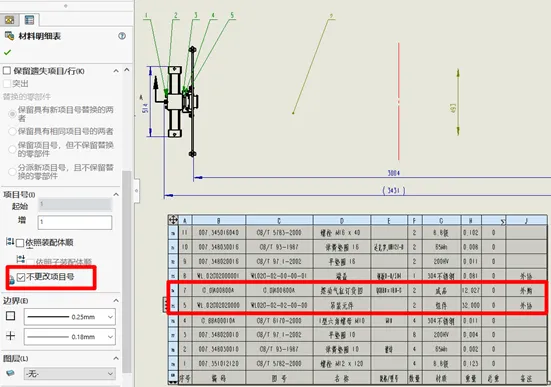
Task: Enable the 依照装配体顺序 checkbox
Action: point(20,243)
